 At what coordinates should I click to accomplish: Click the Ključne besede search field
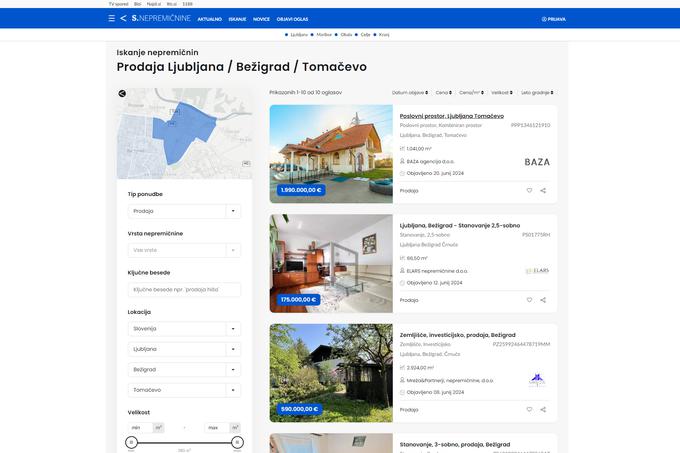coord(184,289)
